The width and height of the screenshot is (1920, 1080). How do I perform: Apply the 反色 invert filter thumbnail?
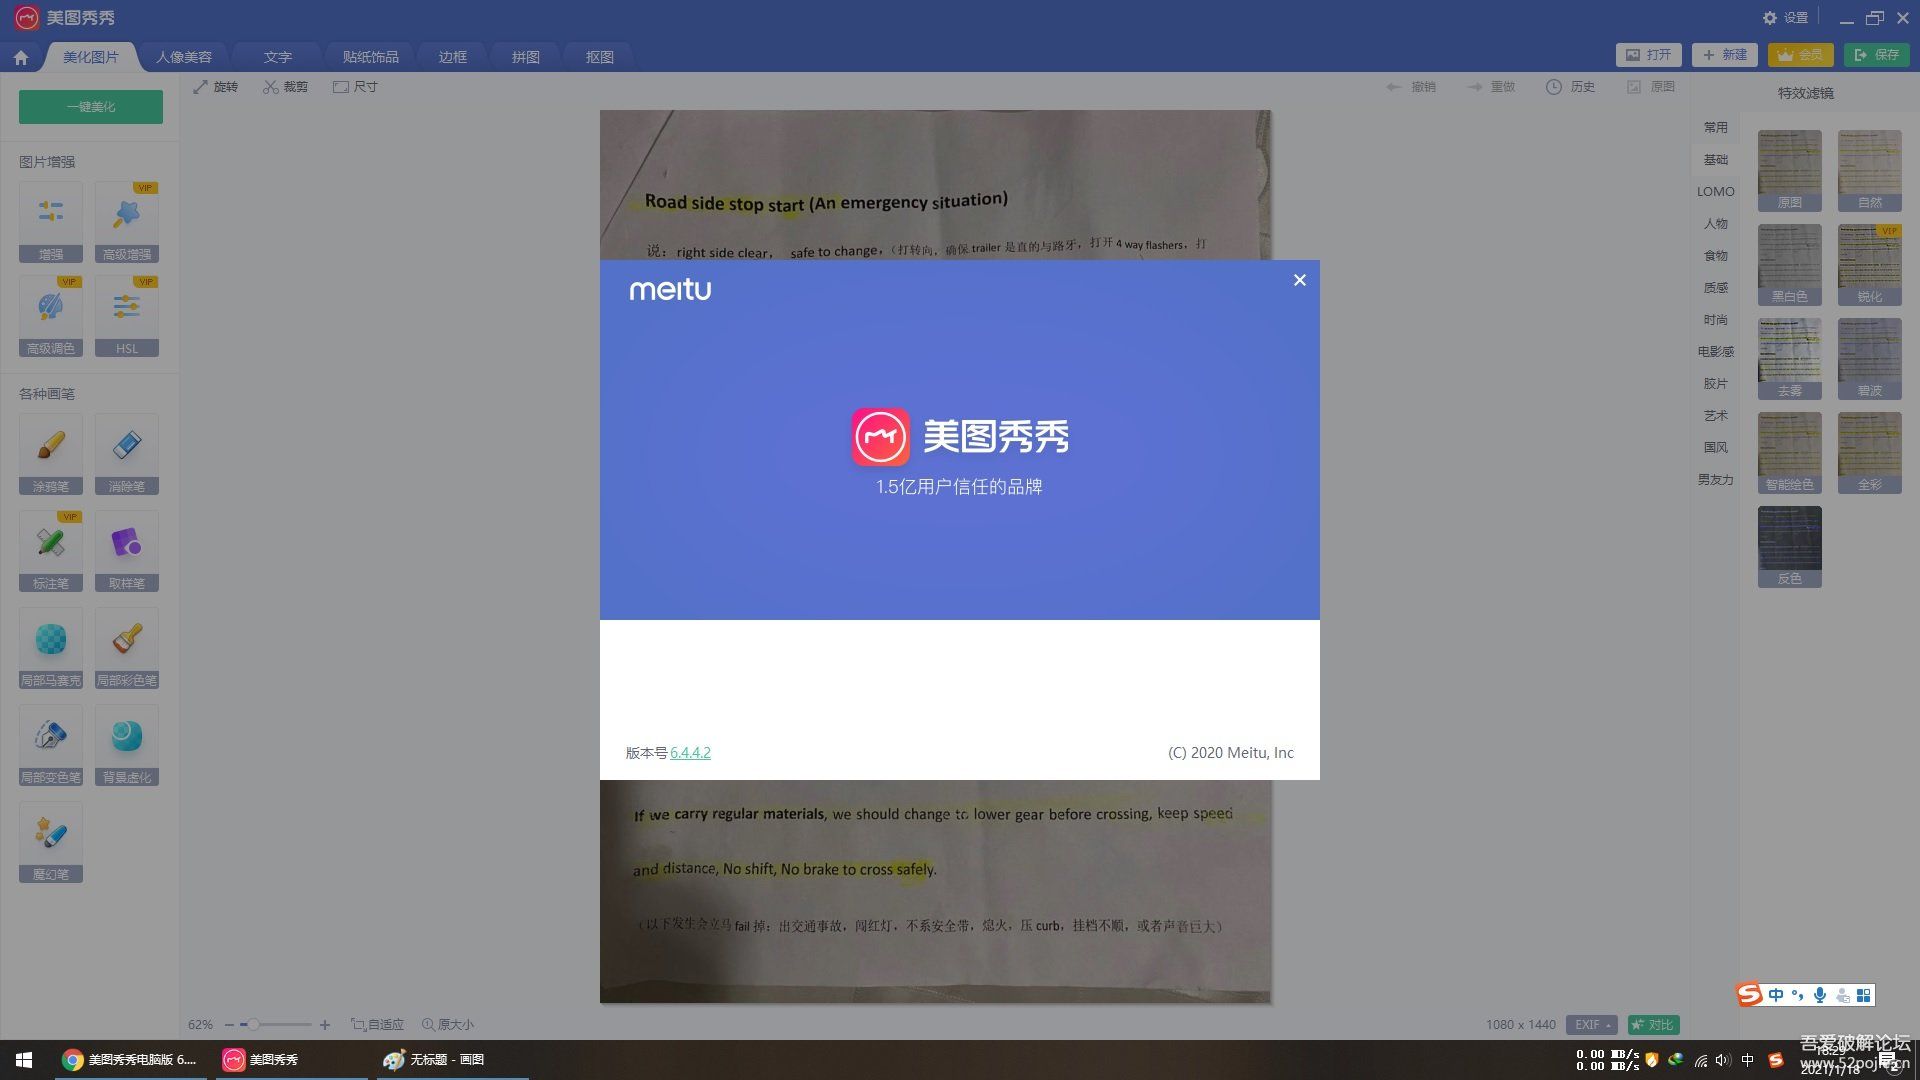coord(1789,545)
